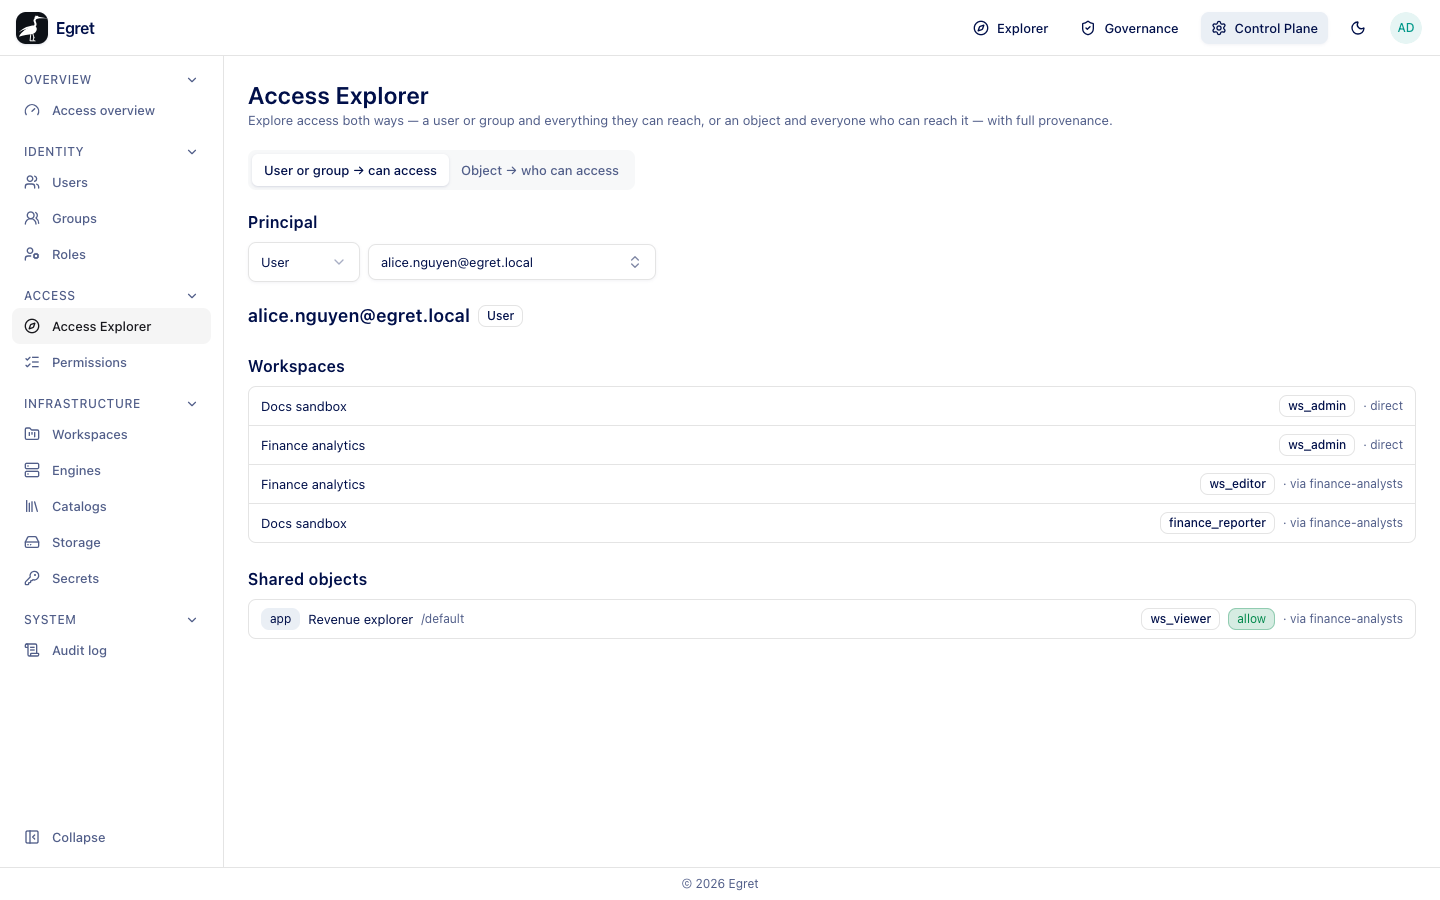The image size is (1440, 900).
Task: Click the ws_viewer role badge
Action: pos(1180,619)
